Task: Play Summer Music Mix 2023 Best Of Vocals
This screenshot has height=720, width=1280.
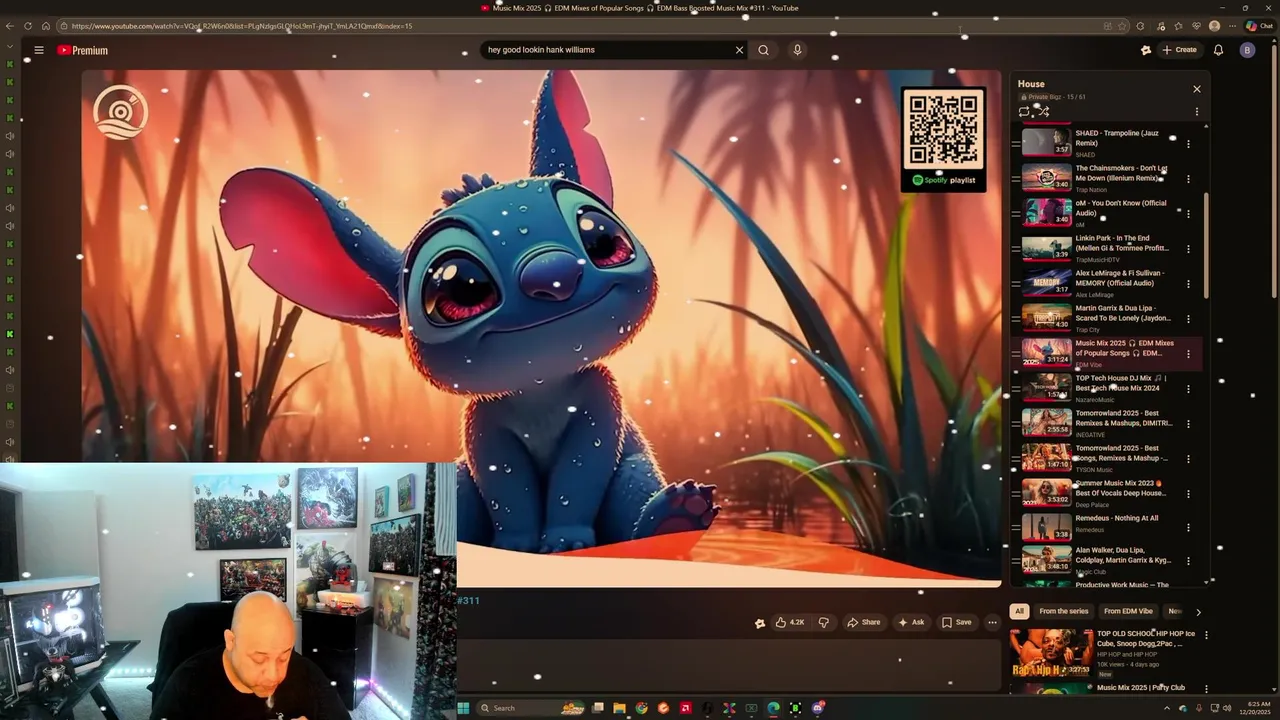Action: [x=1120, y=488]
